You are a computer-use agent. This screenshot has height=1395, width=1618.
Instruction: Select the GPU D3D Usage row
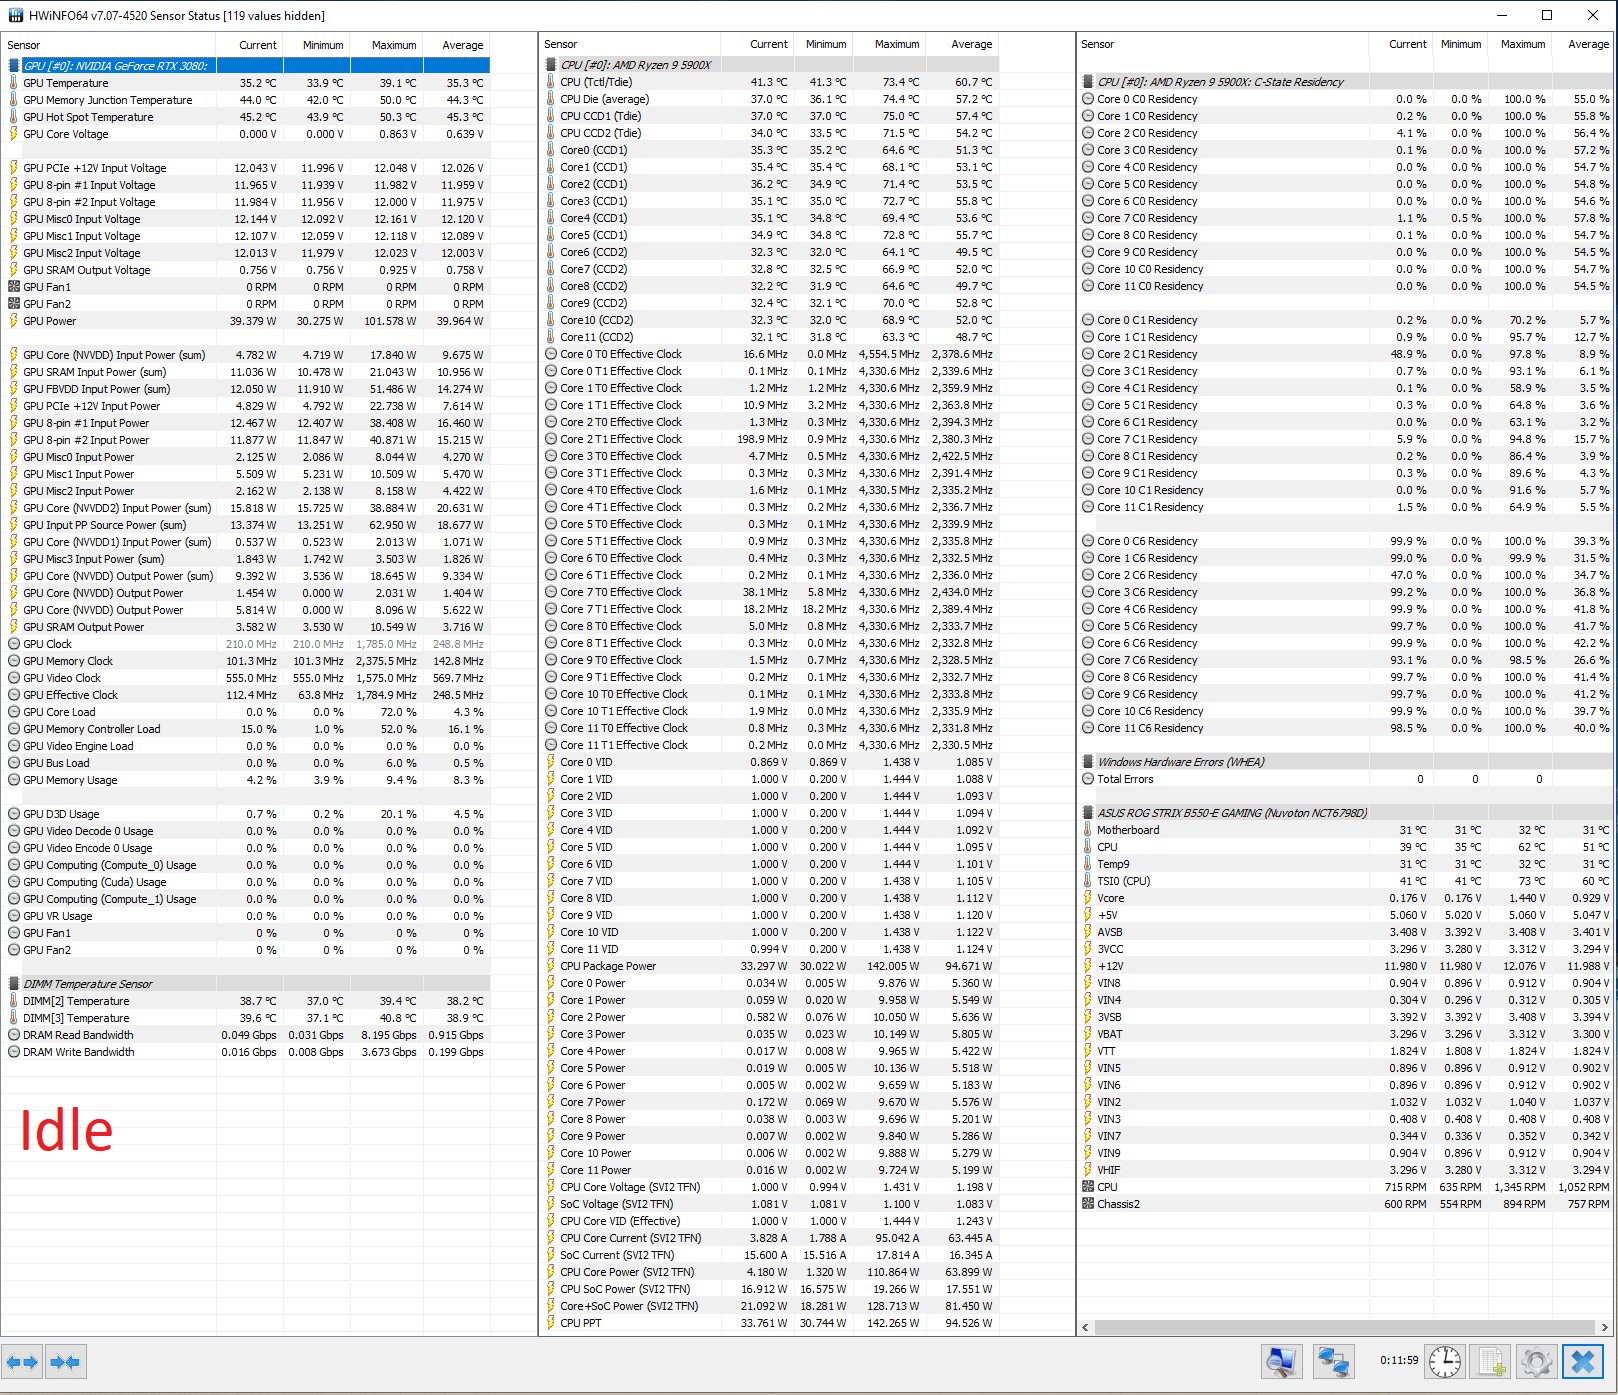point(247,814)
